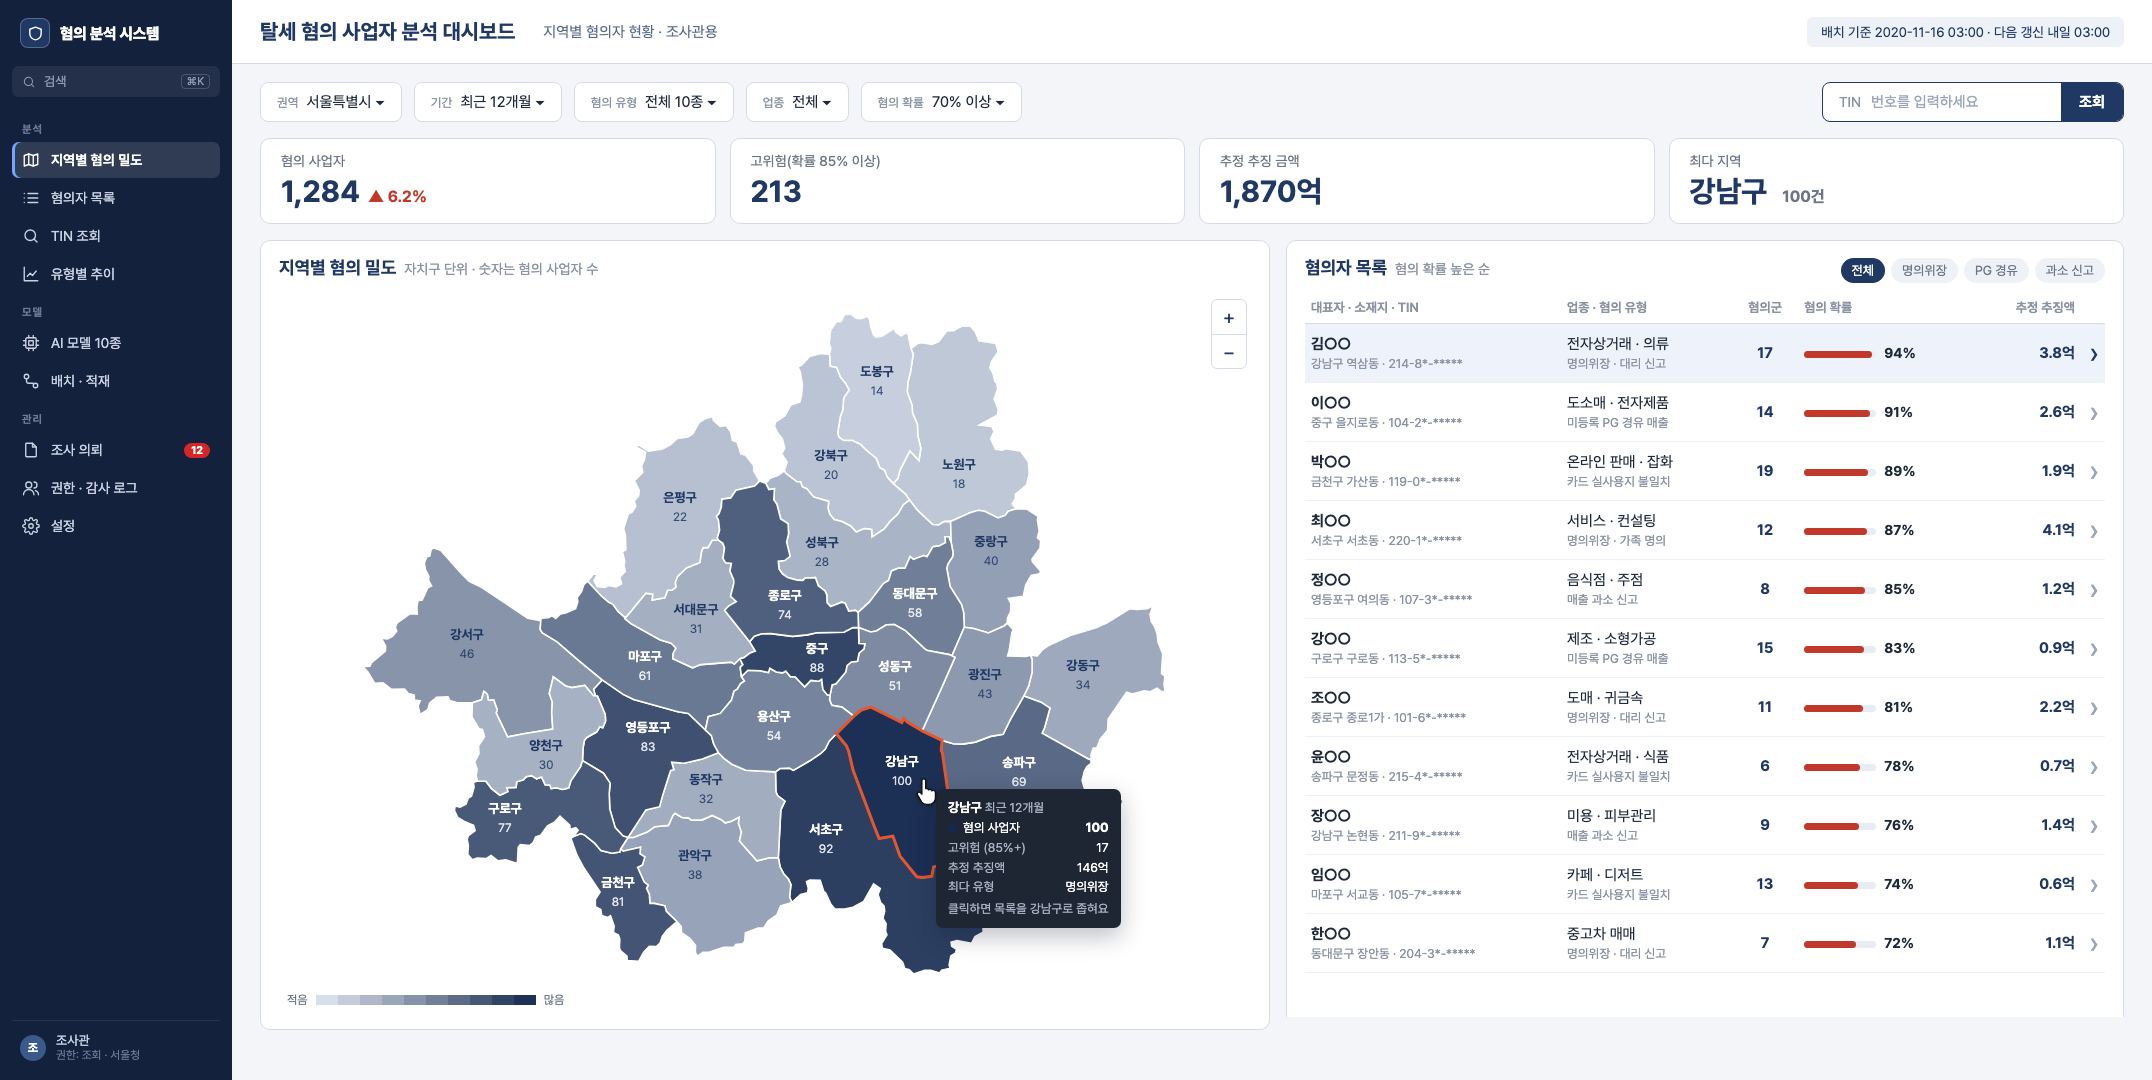Expand the 이OO row chevron
This screenshot has height=1080, width=2152.
tap(2093, 413)
